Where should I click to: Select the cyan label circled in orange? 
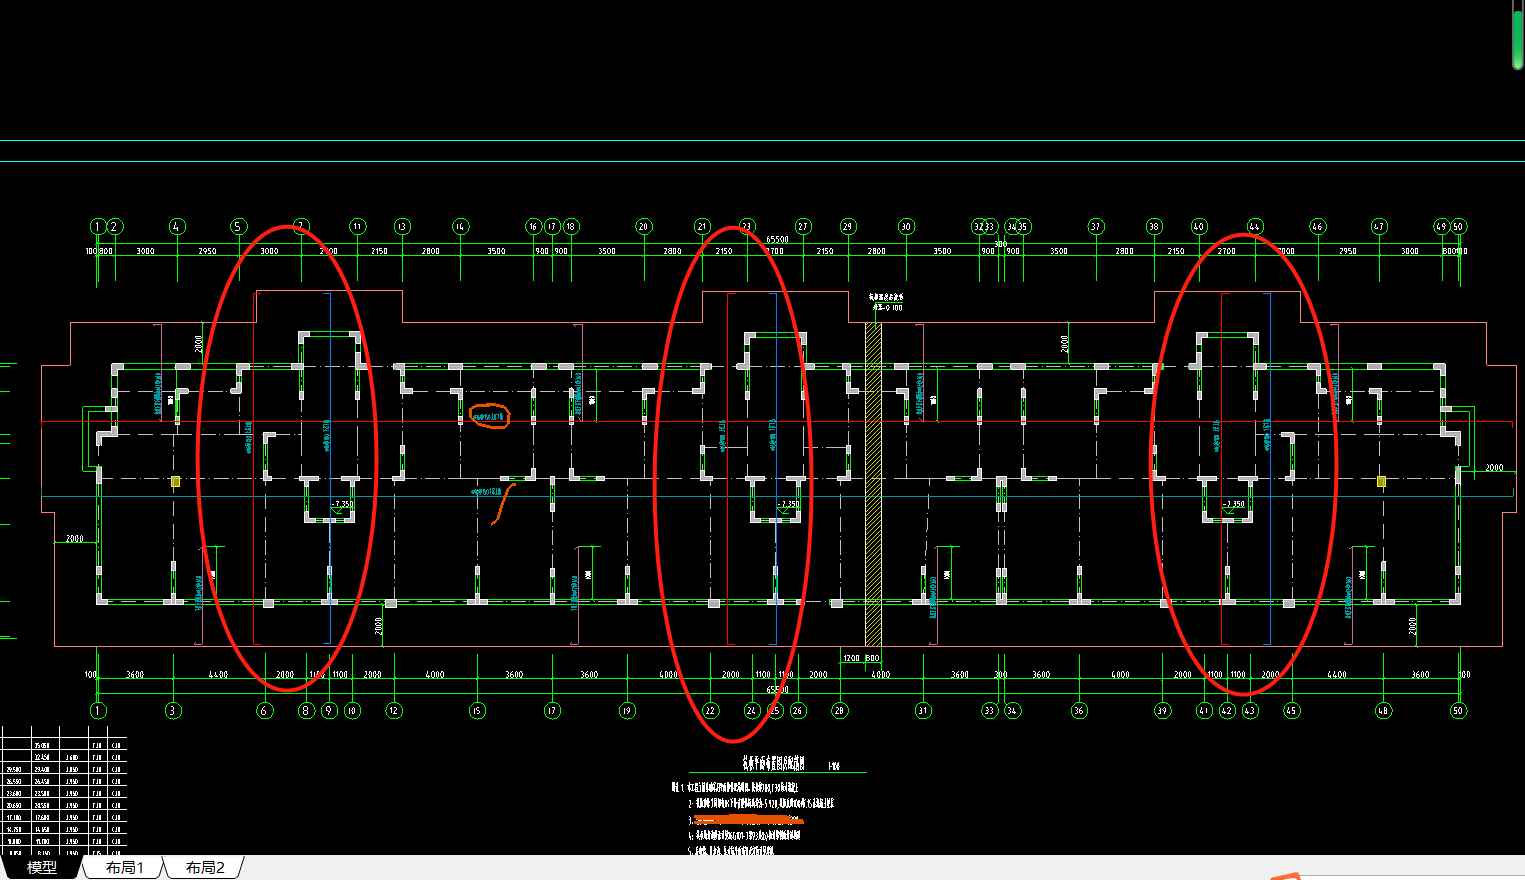pyautogui.click(x=489, y=416)
